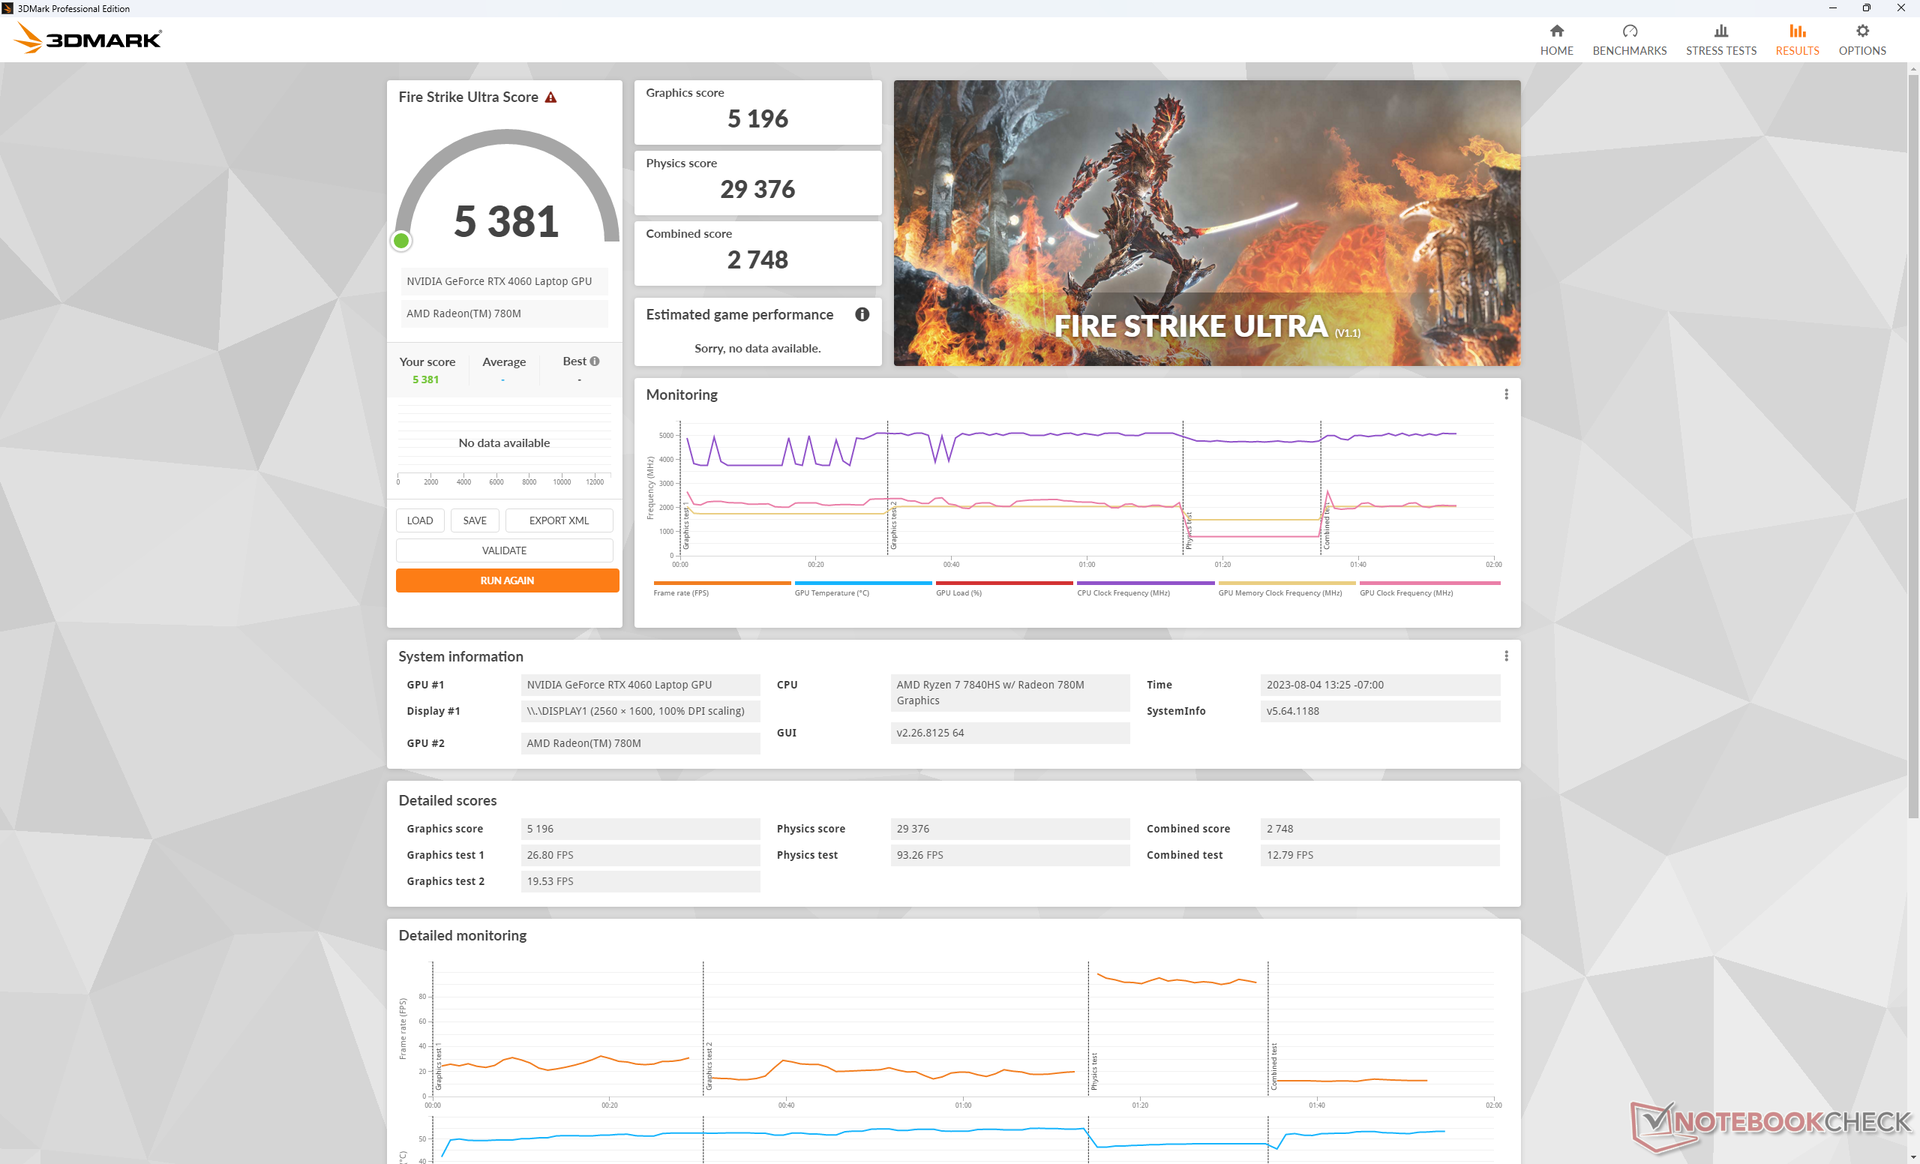Click the 3DMark logo

88,39
